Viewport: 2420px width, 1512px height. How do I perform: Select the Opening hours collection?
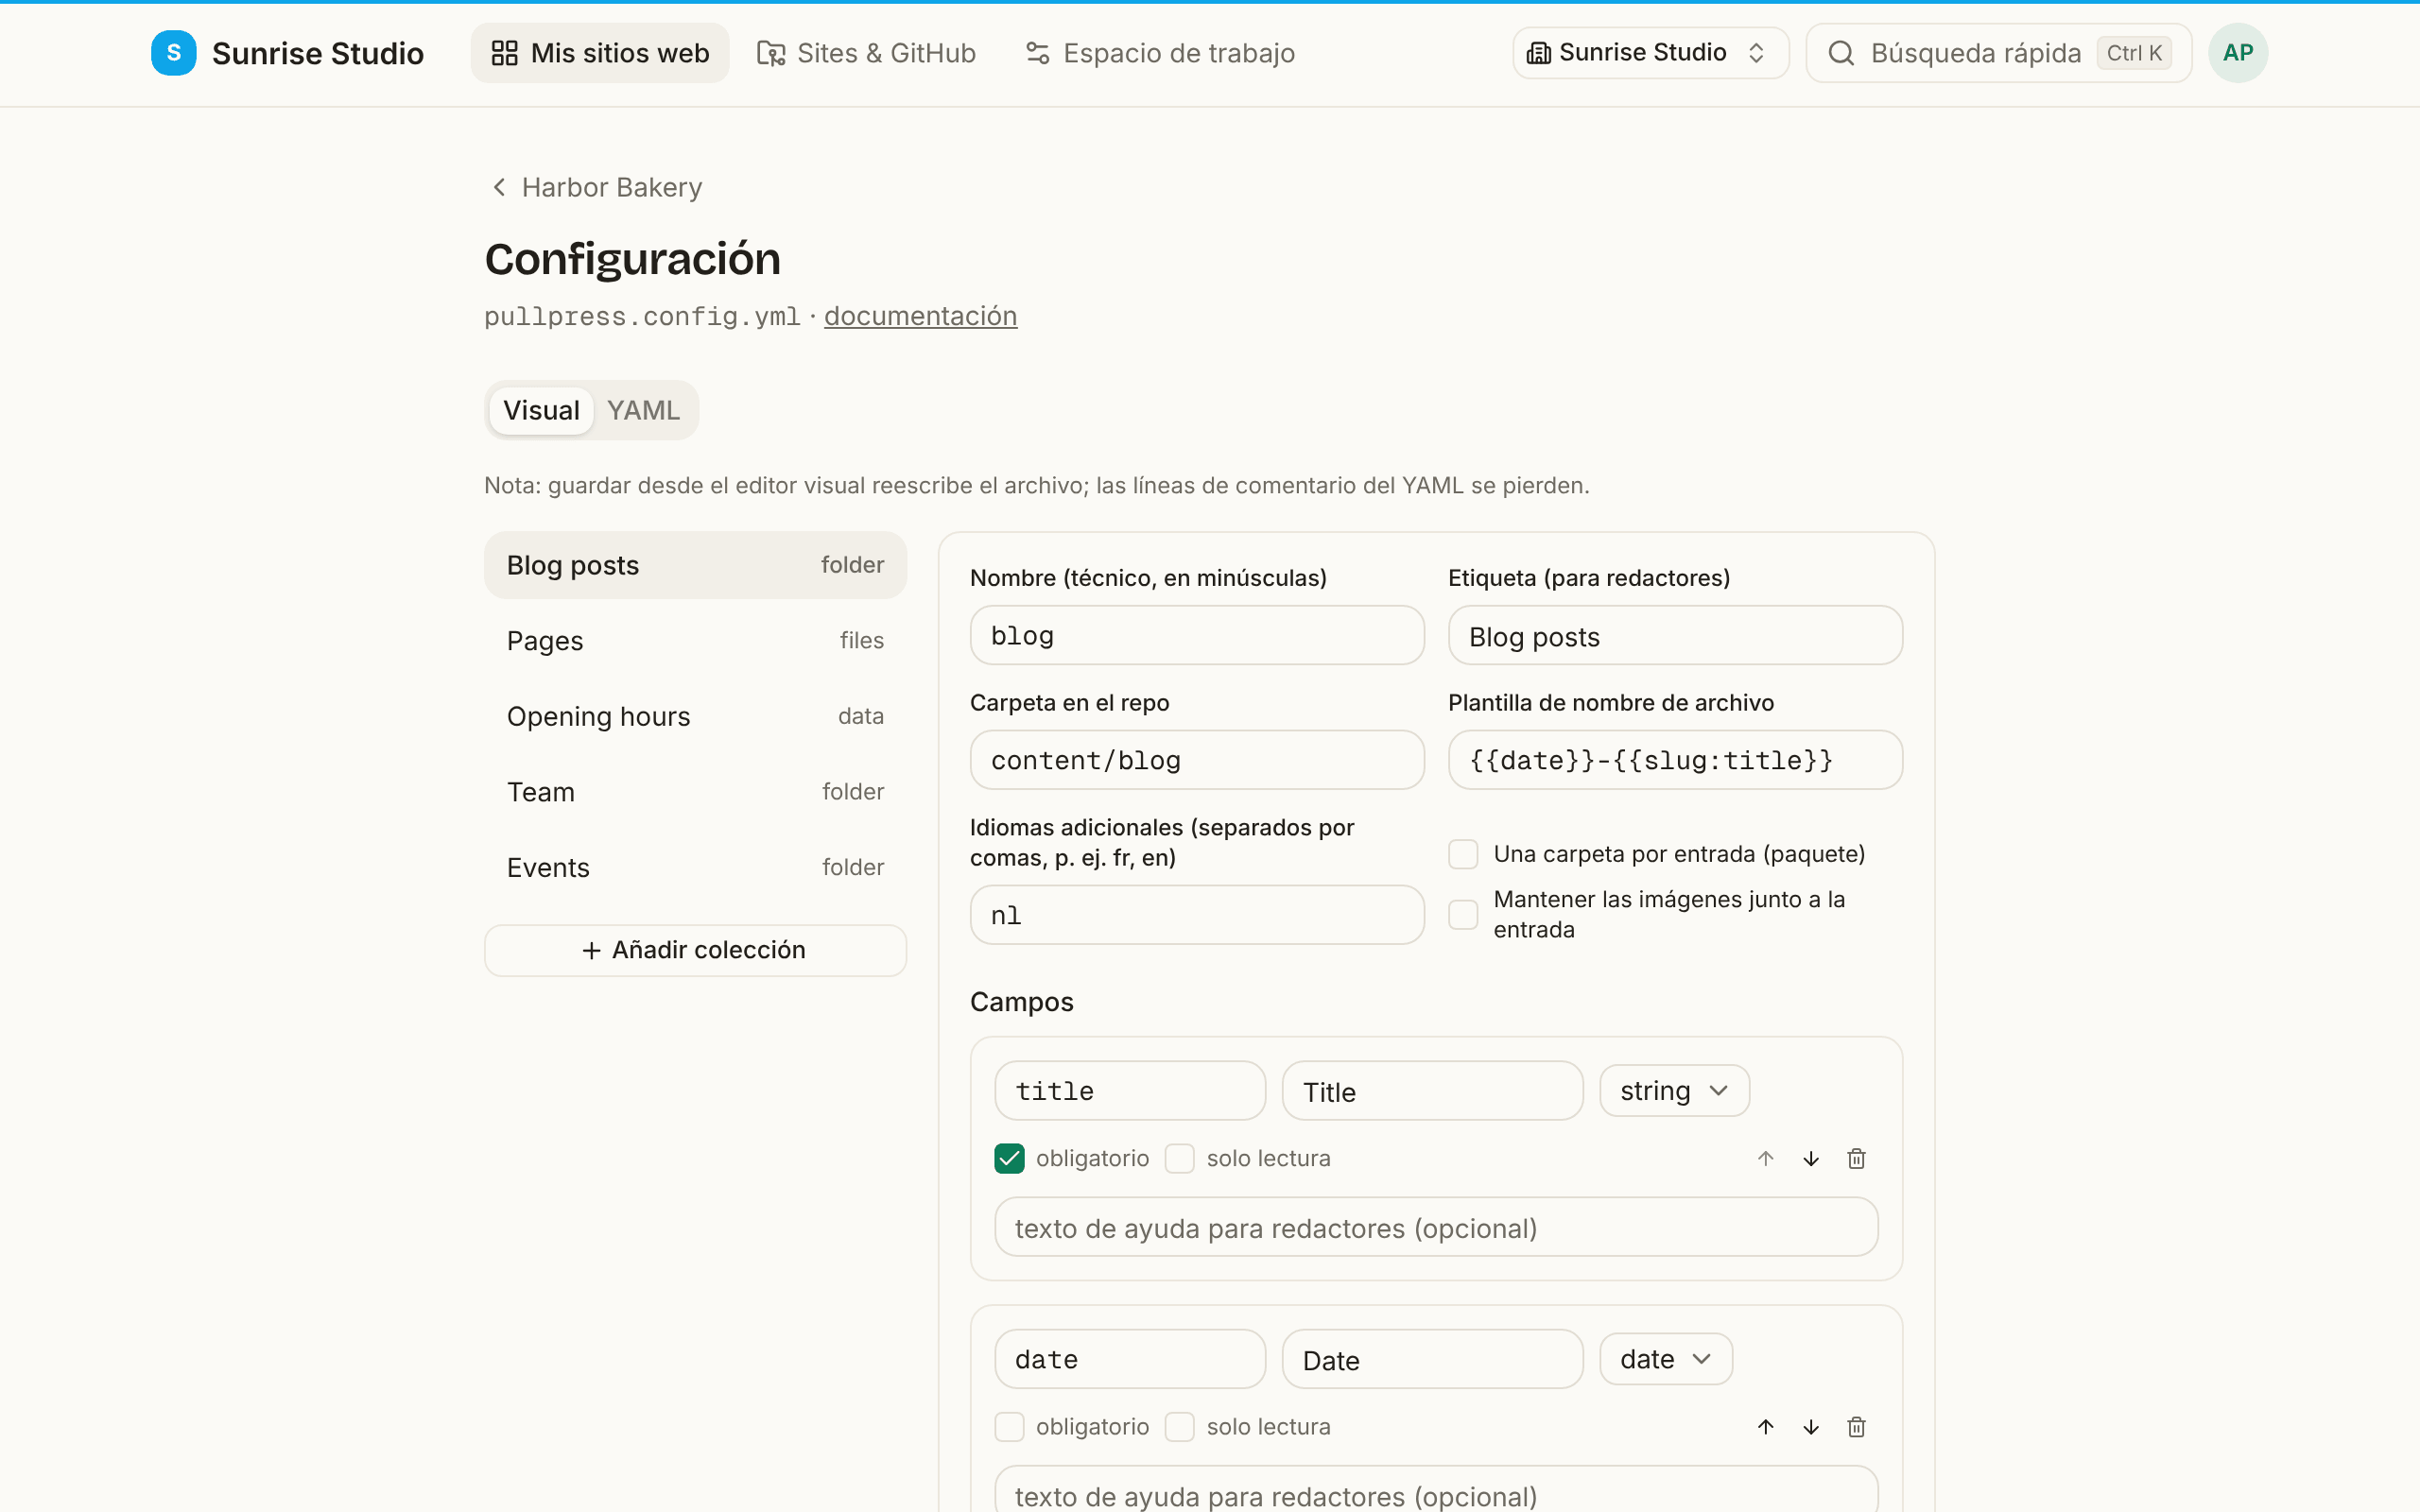point(695,716)
